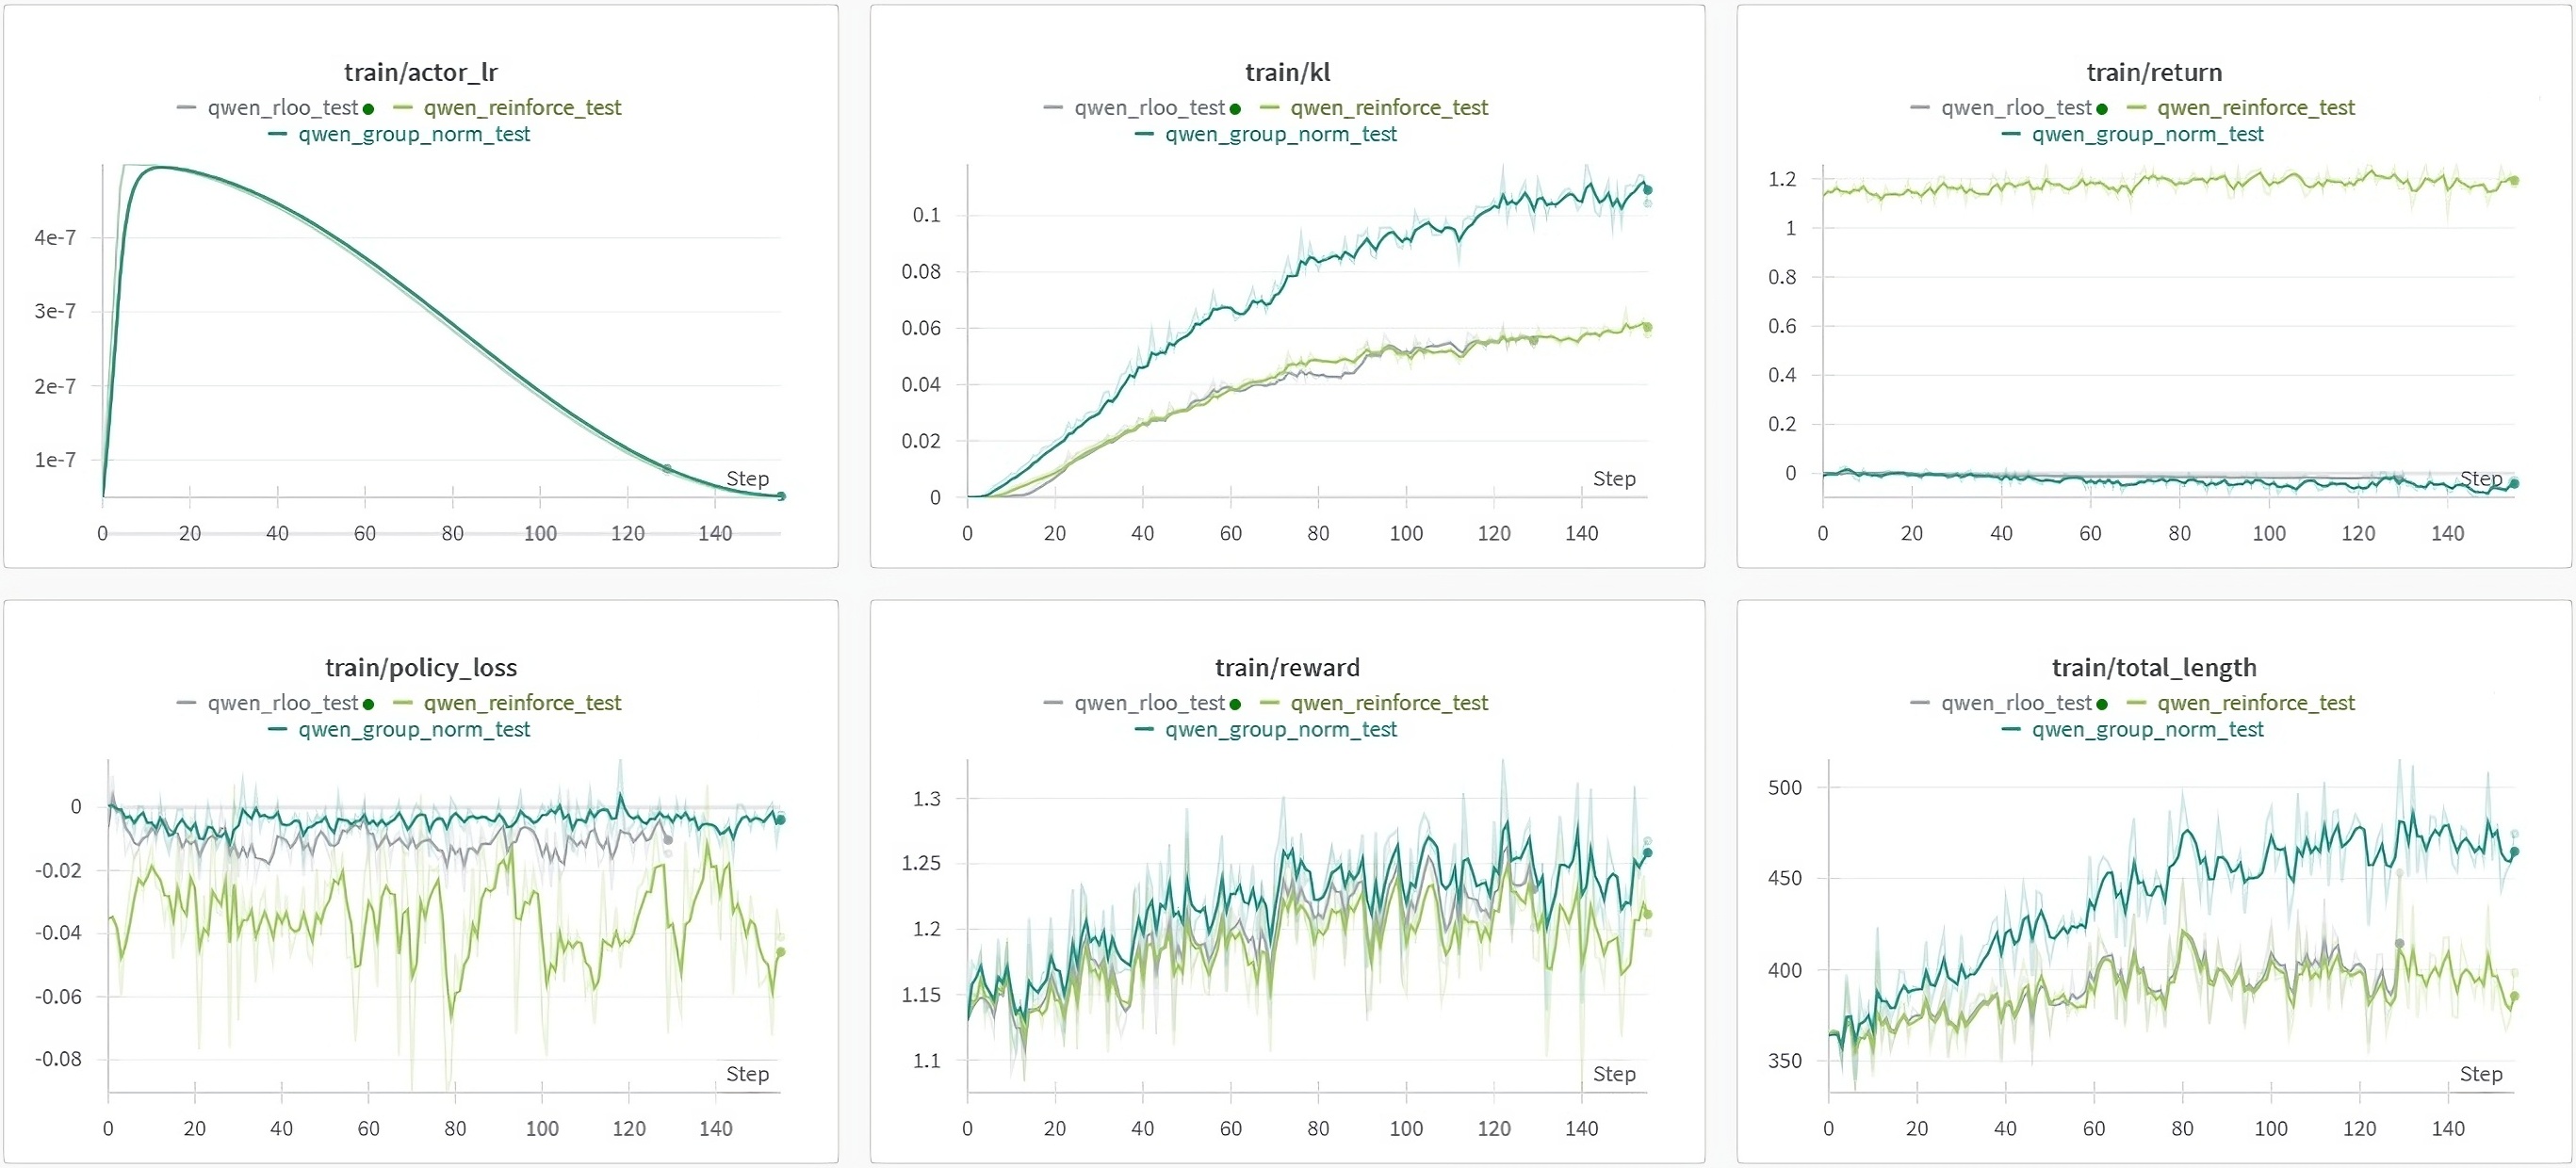Click the train/kl chart title

(1287, 72)
